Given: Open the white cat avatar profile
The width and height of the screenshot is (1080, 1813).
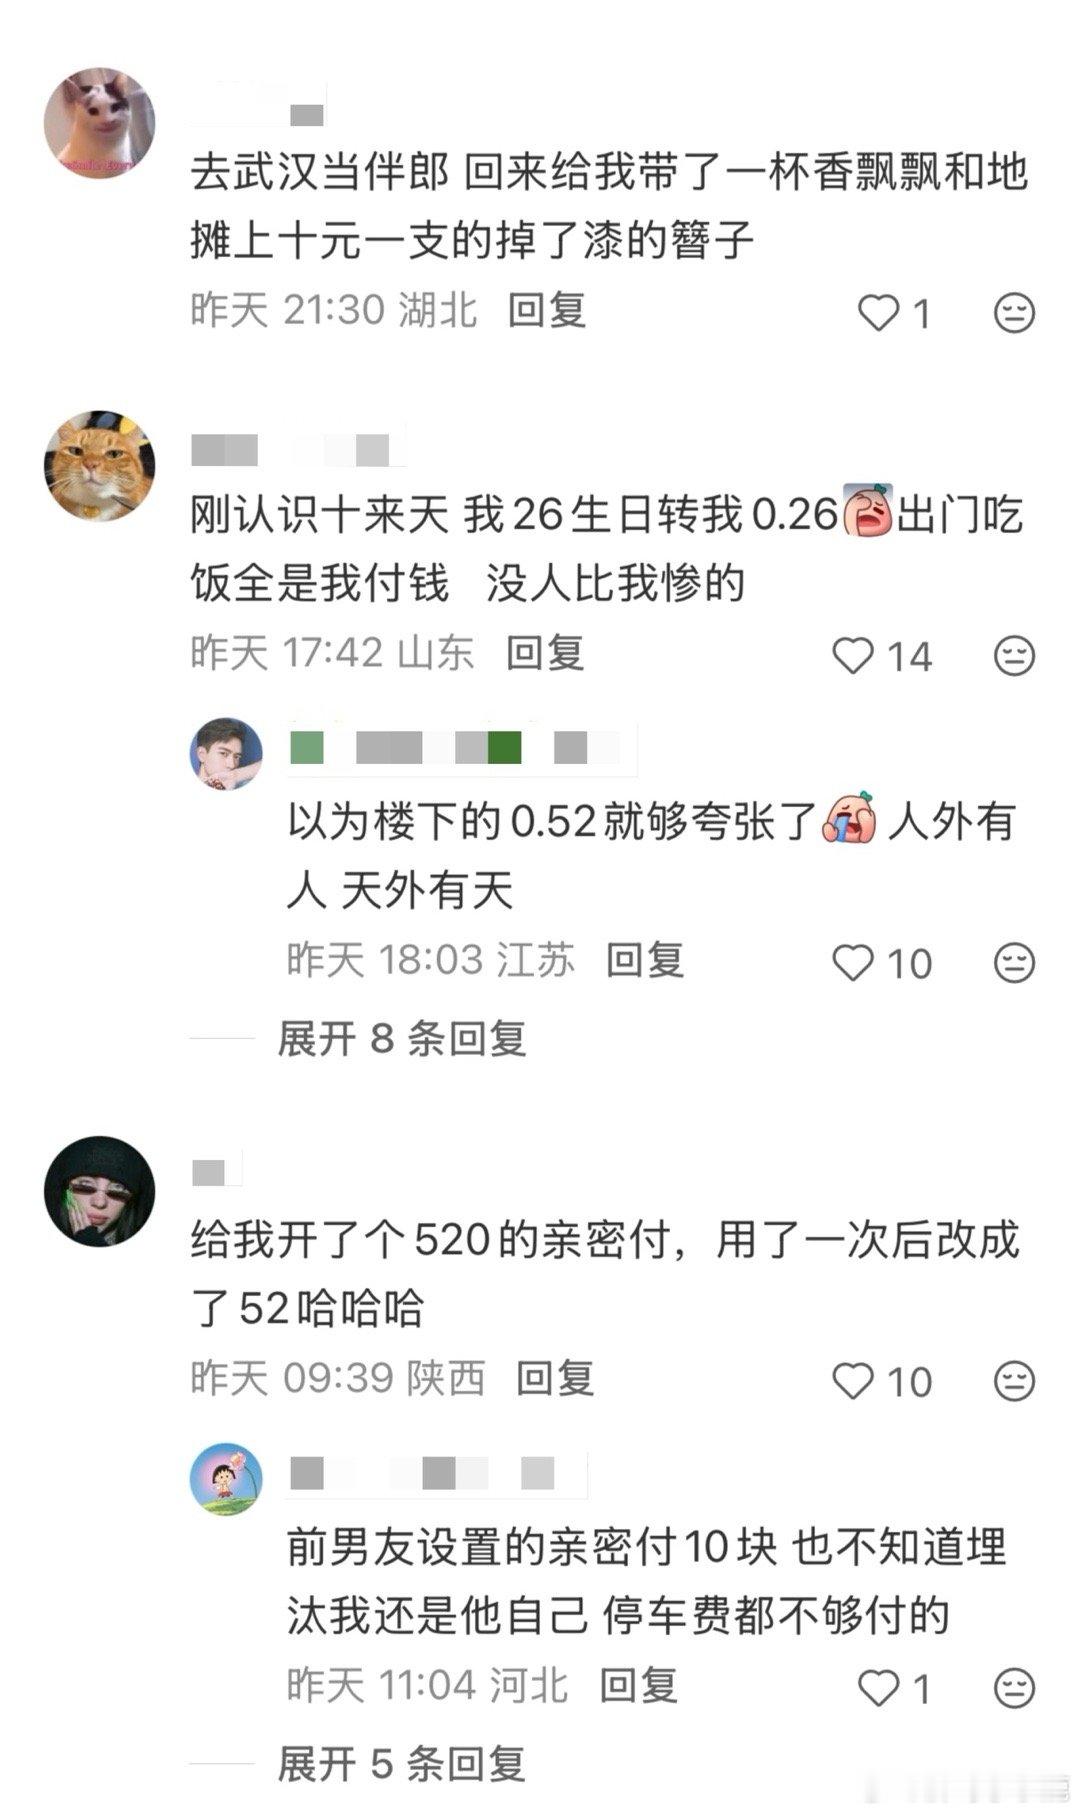Looking at the screenshot, I should [99, 124].
